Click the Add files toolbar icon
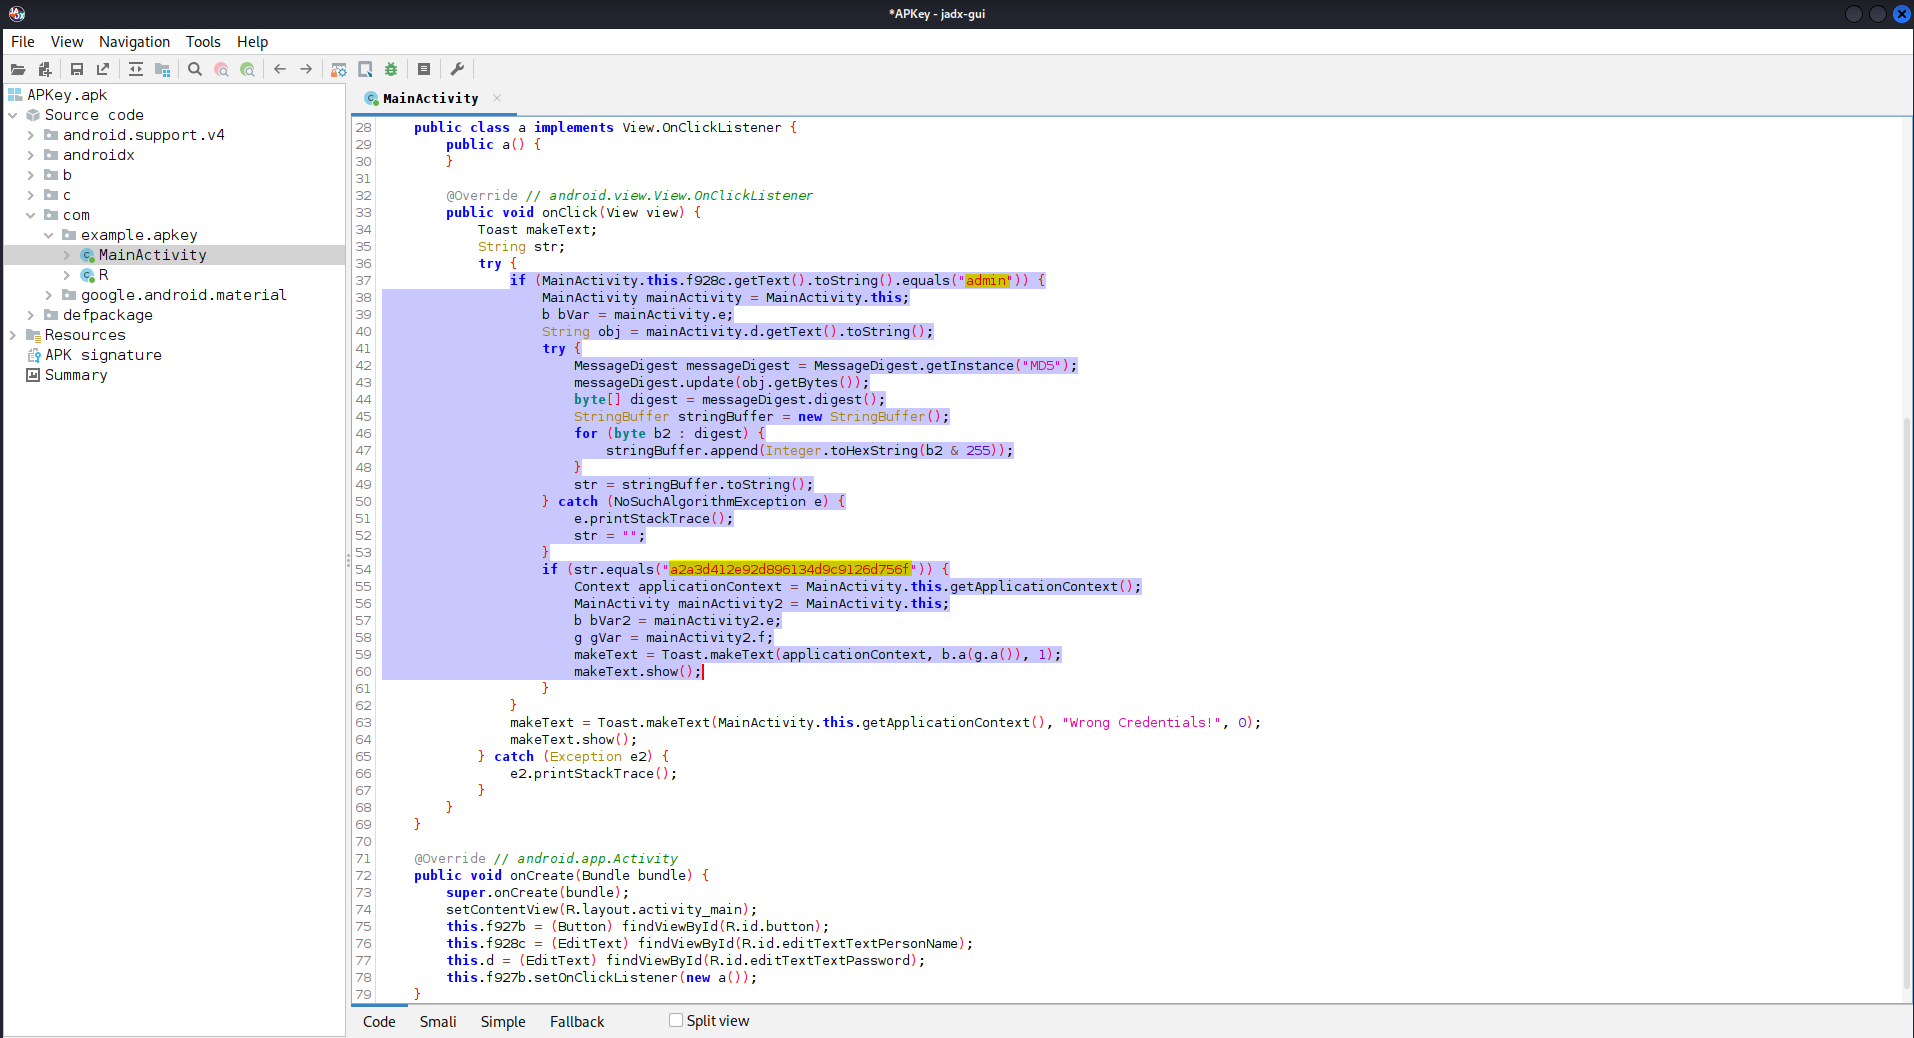Viewport: 1914px width, 1038px height. 45,69
